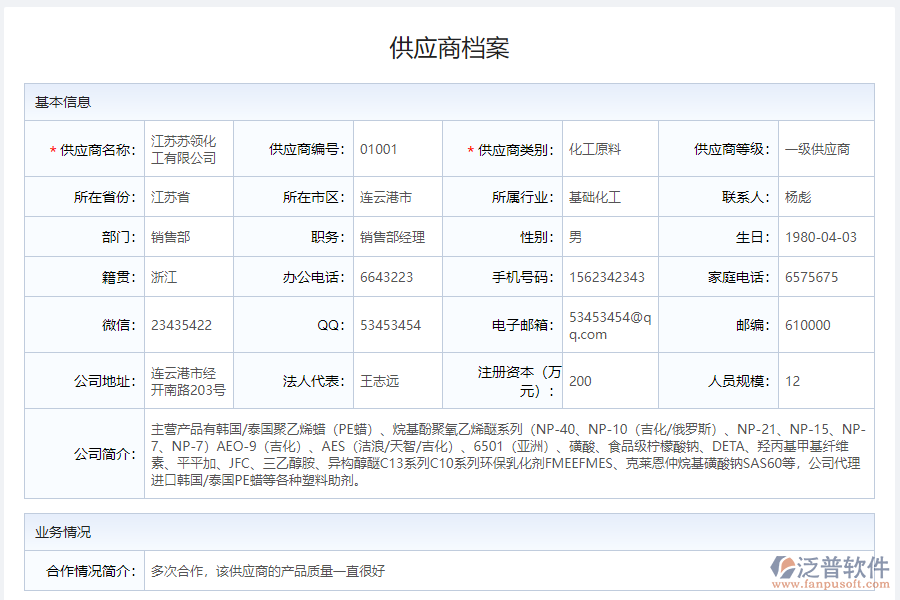Click the 供应商名称 field showing 江苏苏领化工有限公司
900x600 pixels.
[188, 147]
